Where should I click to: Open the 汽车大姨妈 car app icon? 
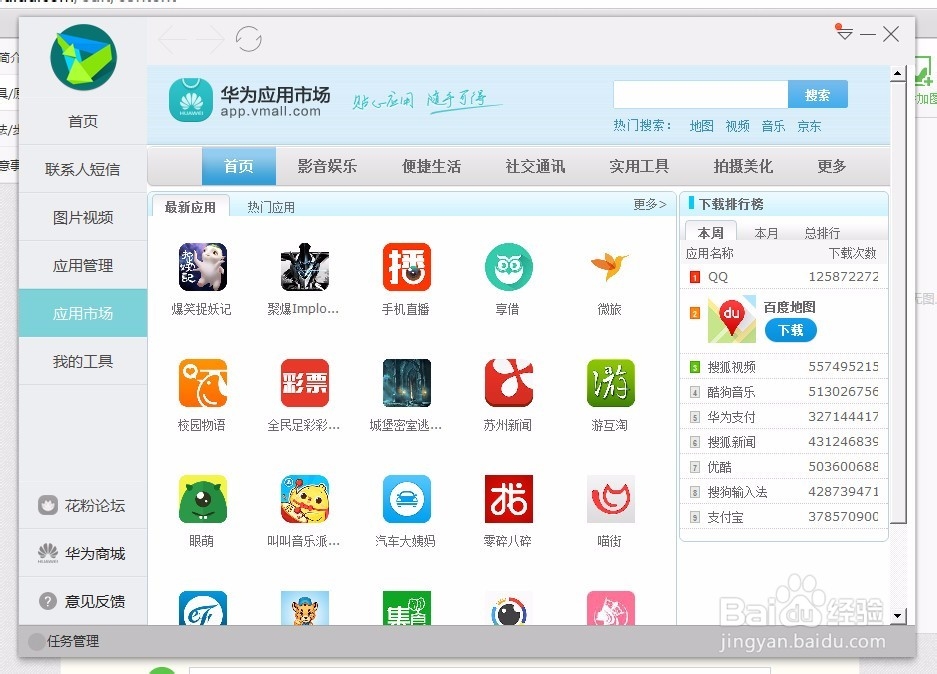[x=406, y=498]
